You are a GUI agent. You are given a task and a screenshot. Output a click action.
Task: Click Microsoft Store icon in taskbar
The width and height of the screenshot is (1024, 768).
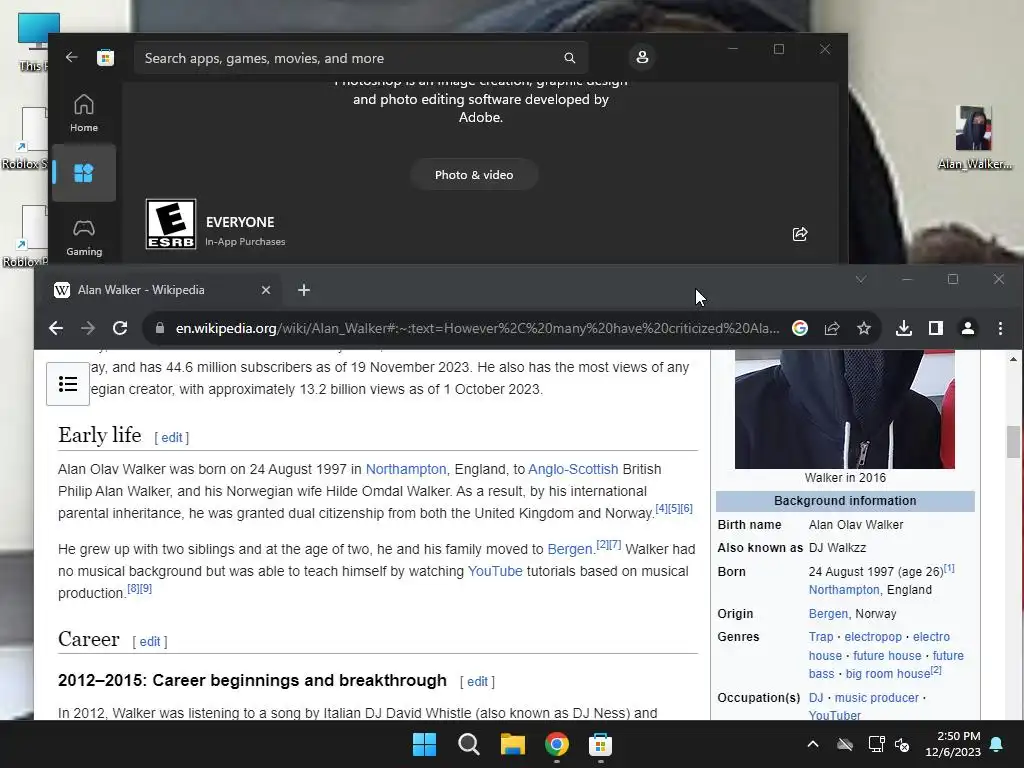600,744
